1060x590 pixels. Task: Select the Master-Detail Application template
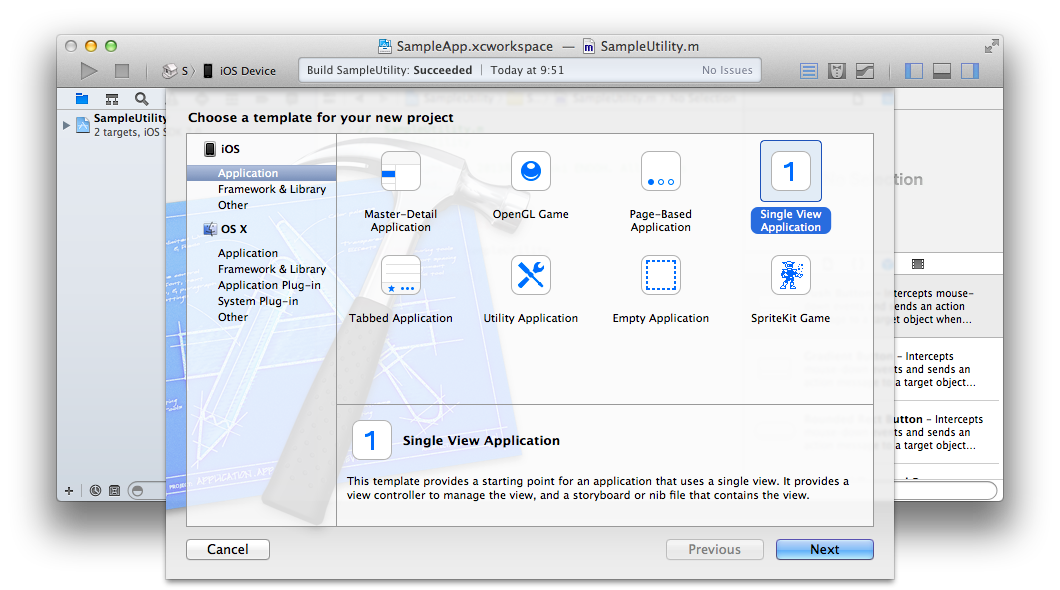(401, 172)
